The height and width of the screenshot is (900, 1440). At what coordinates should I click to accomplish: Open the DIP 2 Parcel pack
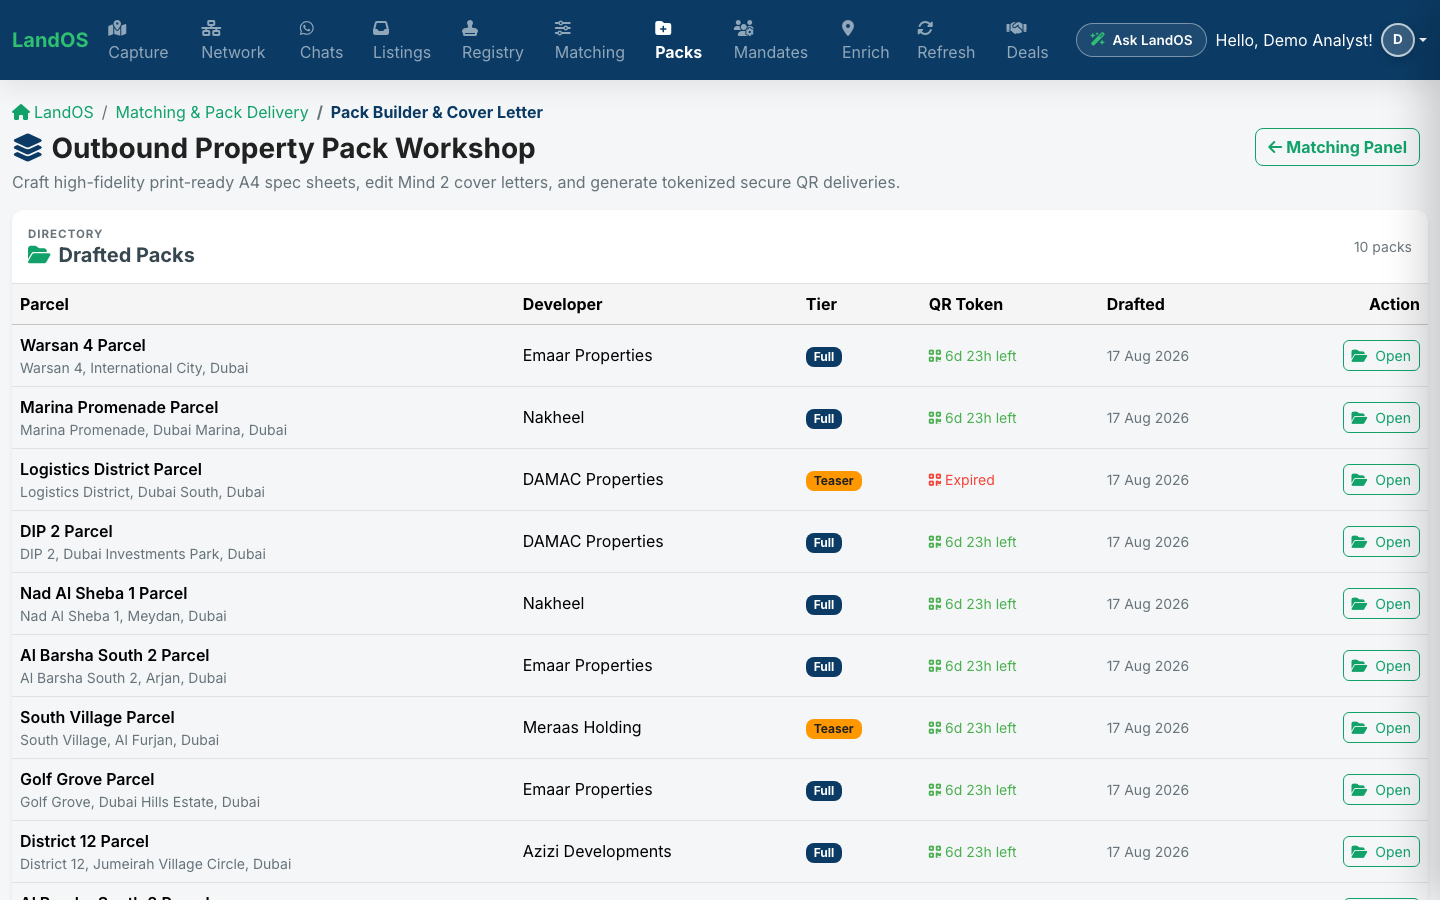click(1381, 542)
